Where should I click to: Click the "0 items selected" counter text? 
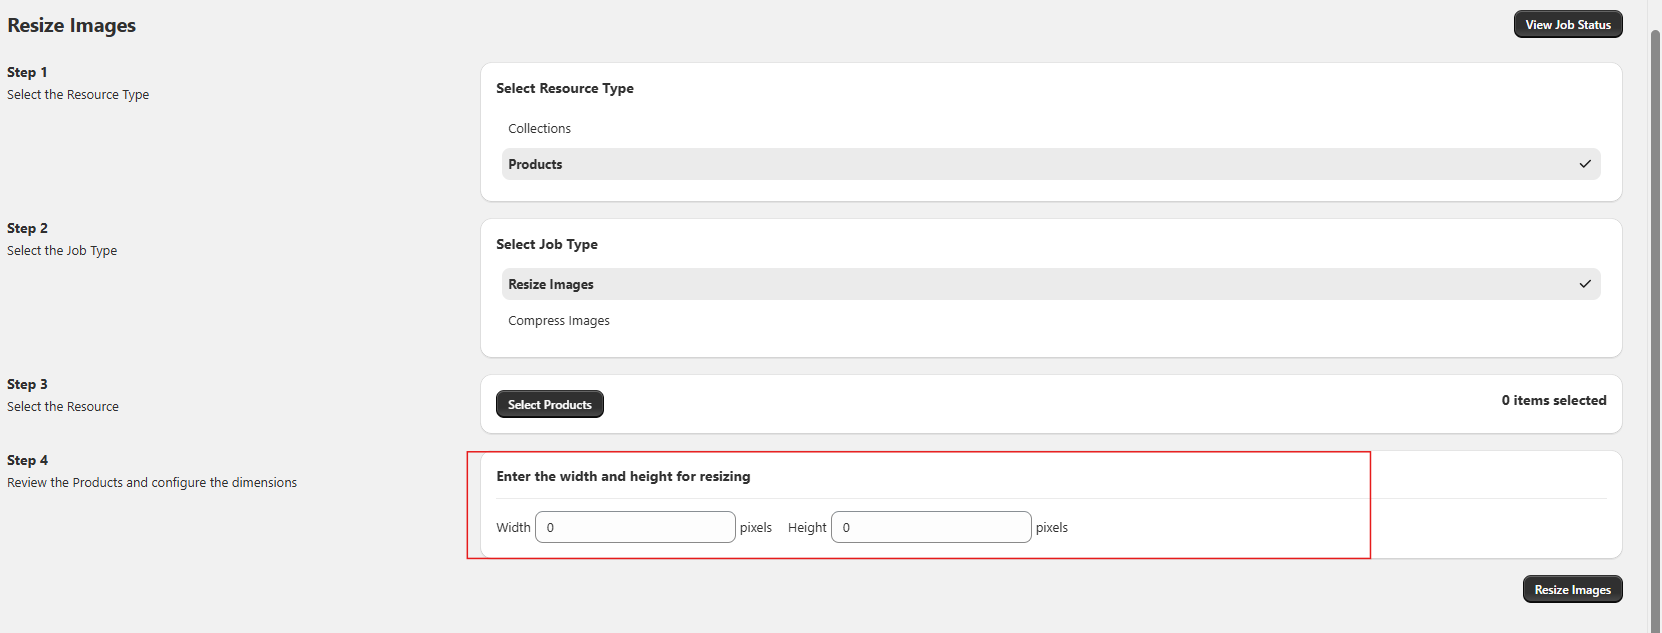click(1553, 401)
